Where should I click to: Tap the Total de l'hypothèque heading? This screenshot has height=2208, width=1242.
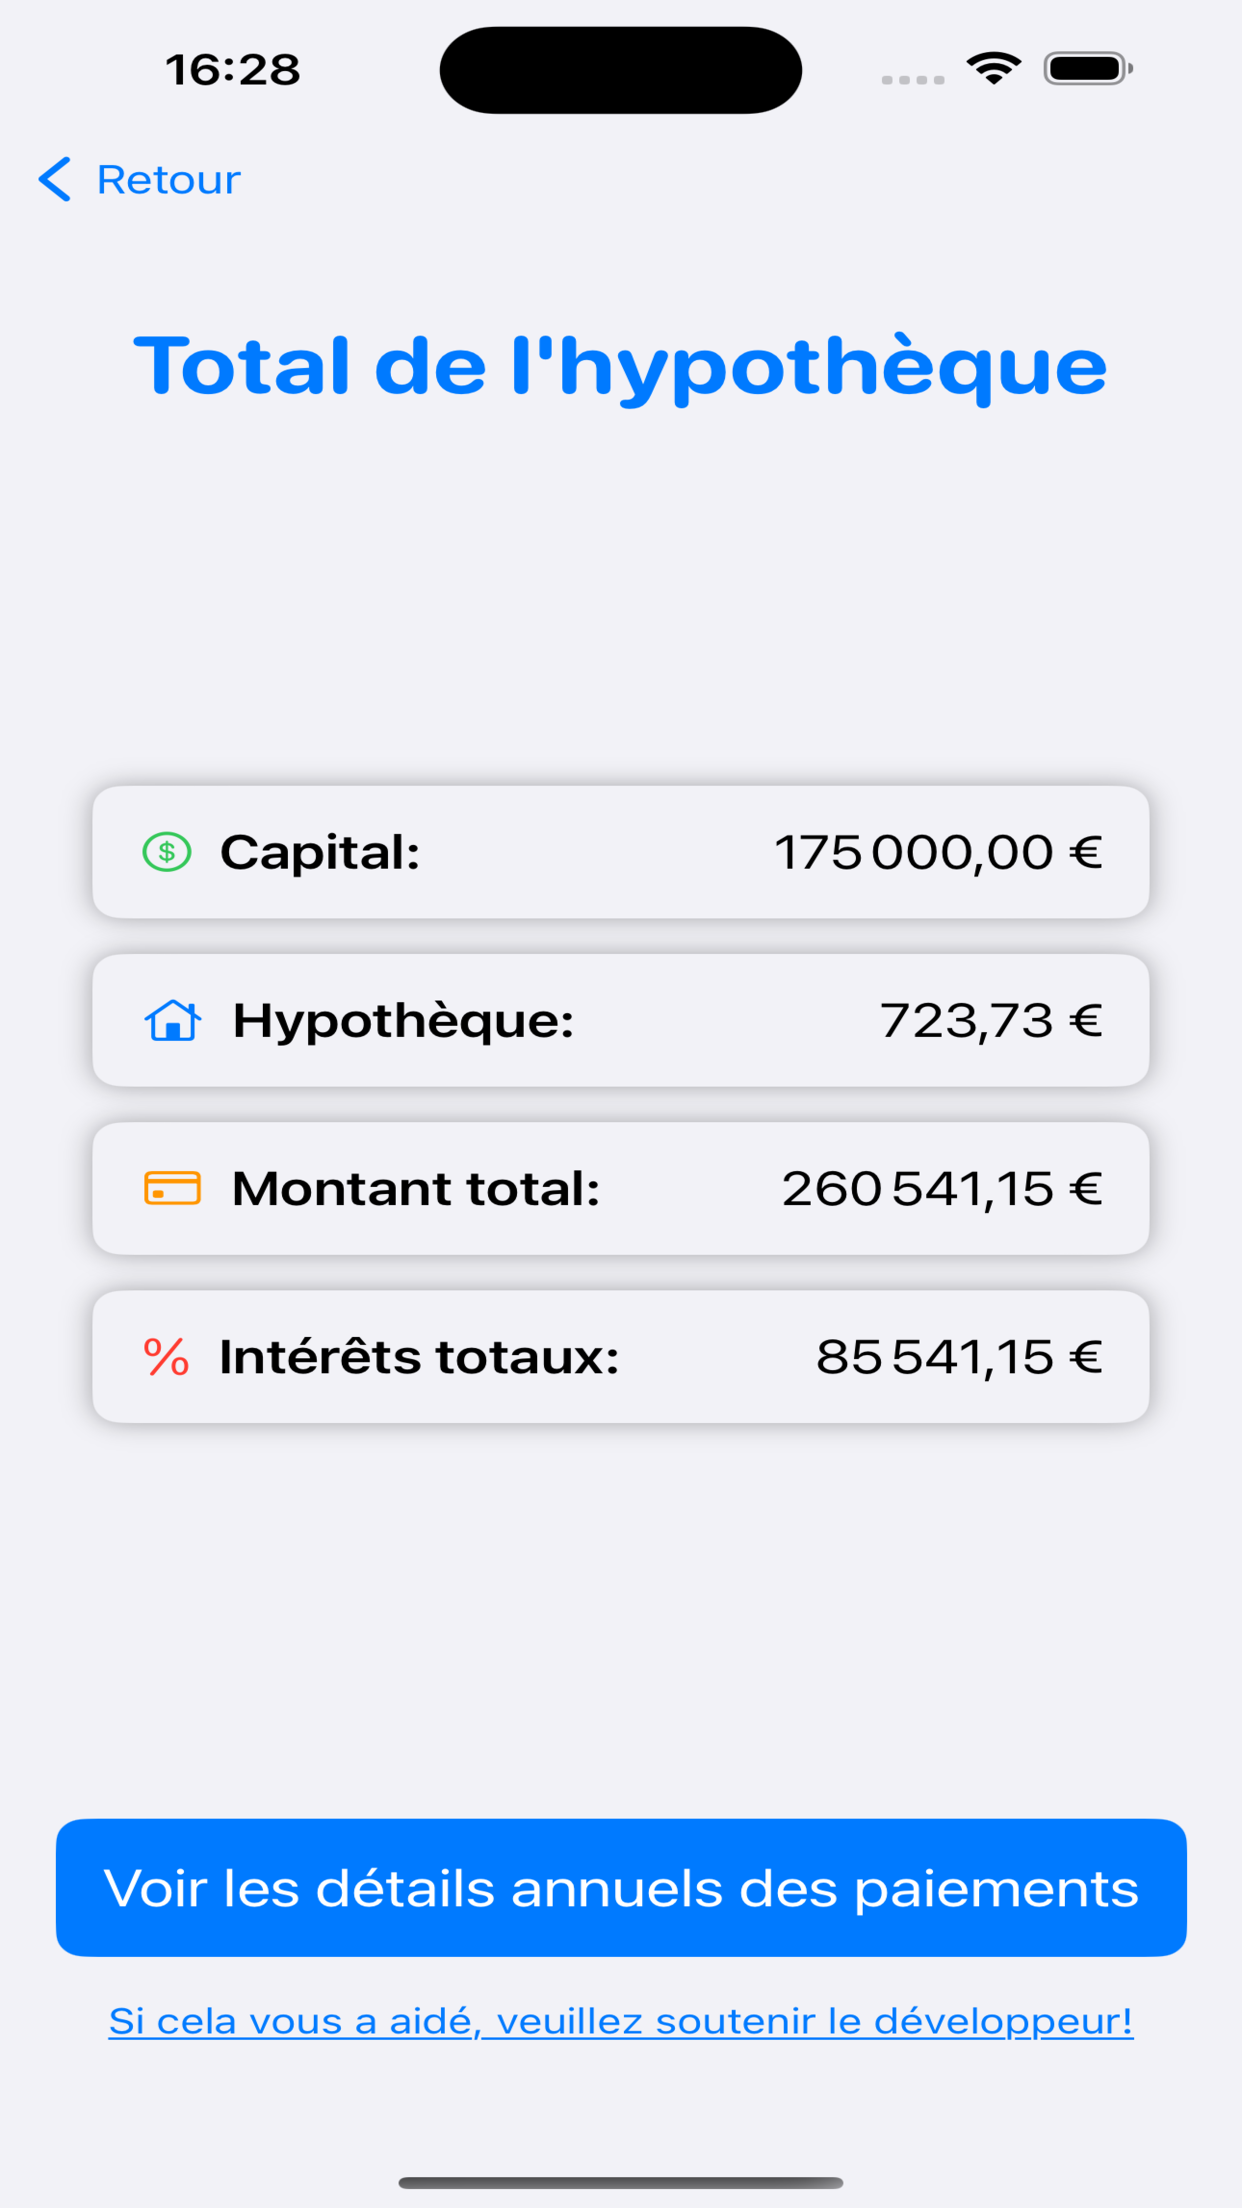[621, 366]
